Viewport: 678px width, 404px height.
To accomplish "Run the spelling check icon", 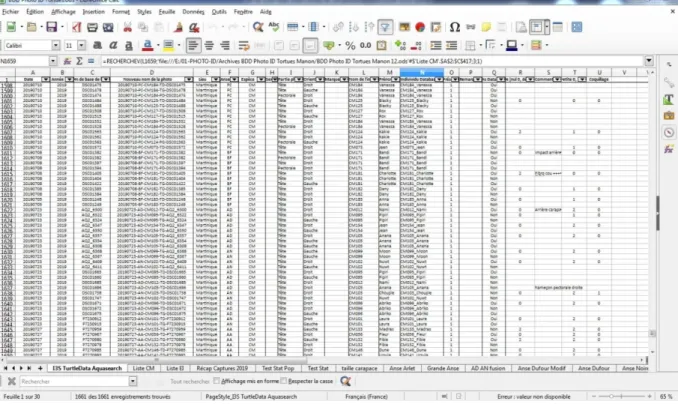I will (274, 27).
